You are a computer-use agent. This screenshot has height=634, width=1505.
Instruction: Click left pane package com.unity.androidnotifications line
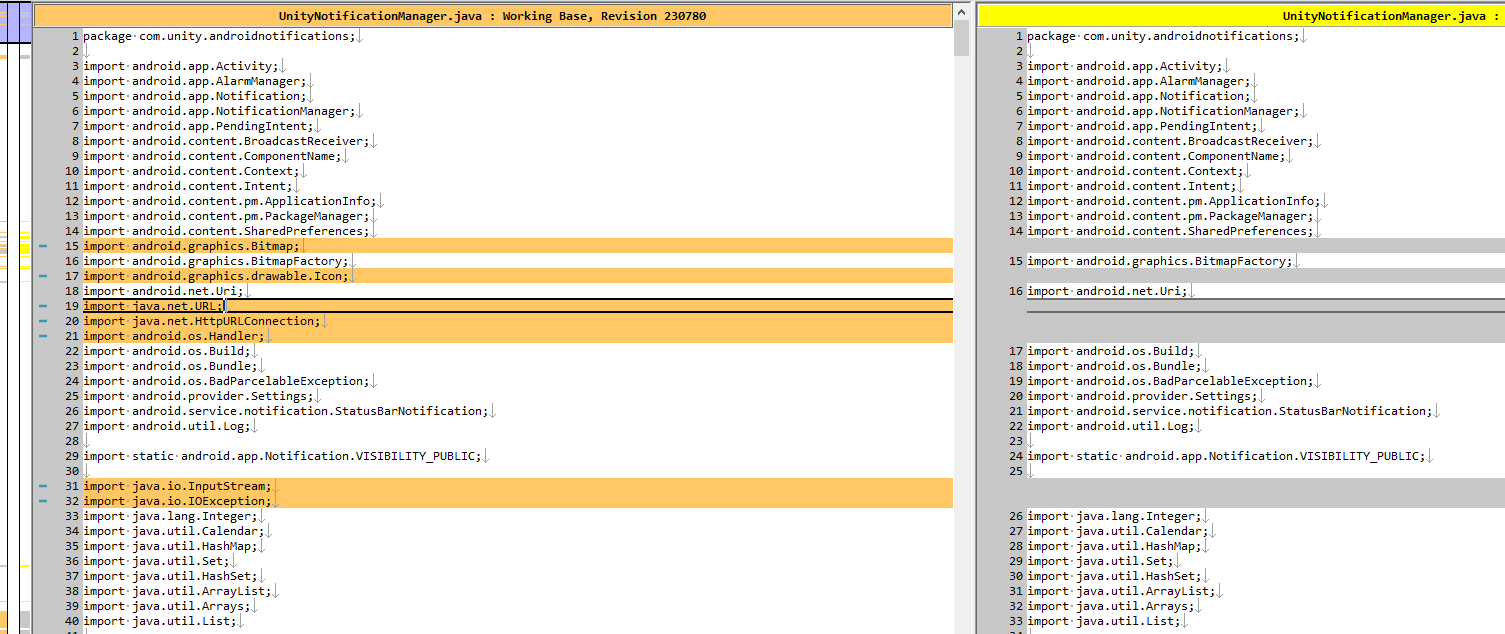click(x=219, y=36)
